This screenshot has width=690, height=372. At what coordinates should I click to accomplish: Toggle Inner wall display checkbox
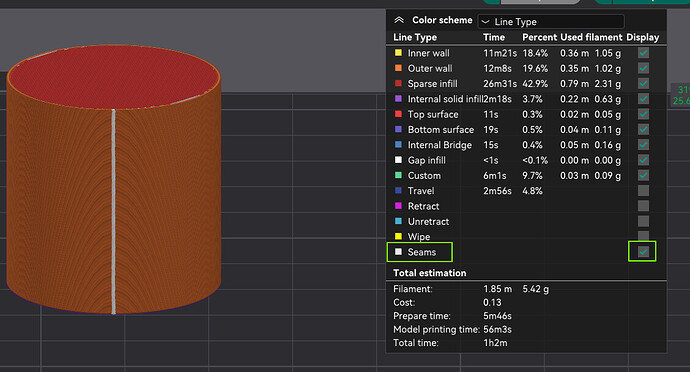coord(643,53)
